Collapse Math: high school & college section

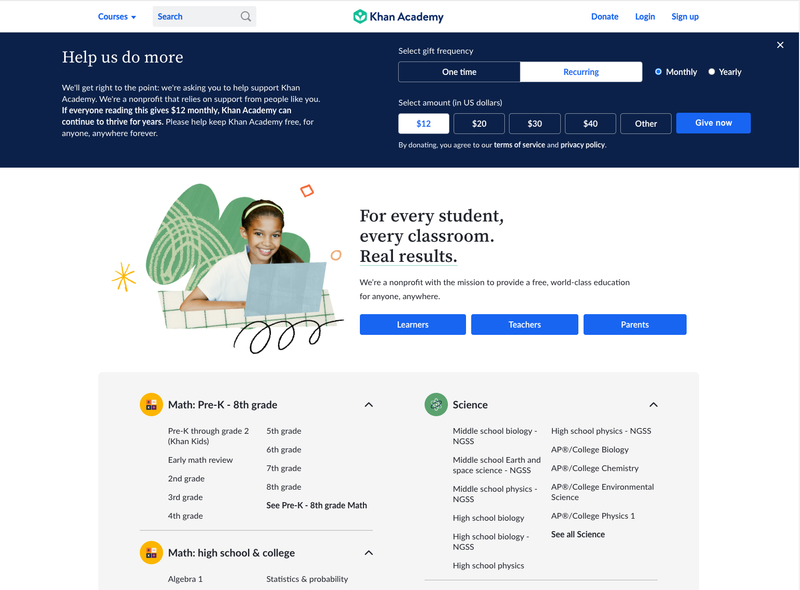[369, 553]
